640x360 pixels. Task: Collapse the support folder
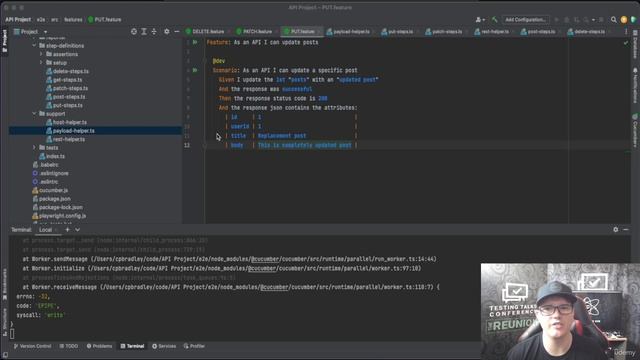pyautogui.click(x=34, y=113)
